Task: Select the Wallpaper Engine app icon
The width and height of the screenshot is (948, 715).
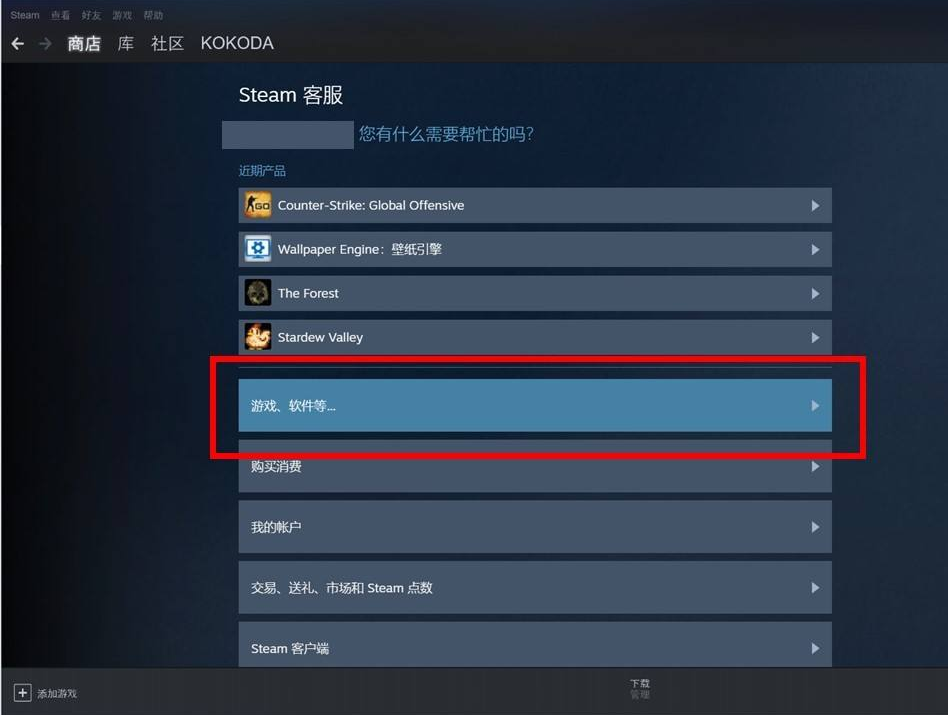Action: click(x=258, y=249)
